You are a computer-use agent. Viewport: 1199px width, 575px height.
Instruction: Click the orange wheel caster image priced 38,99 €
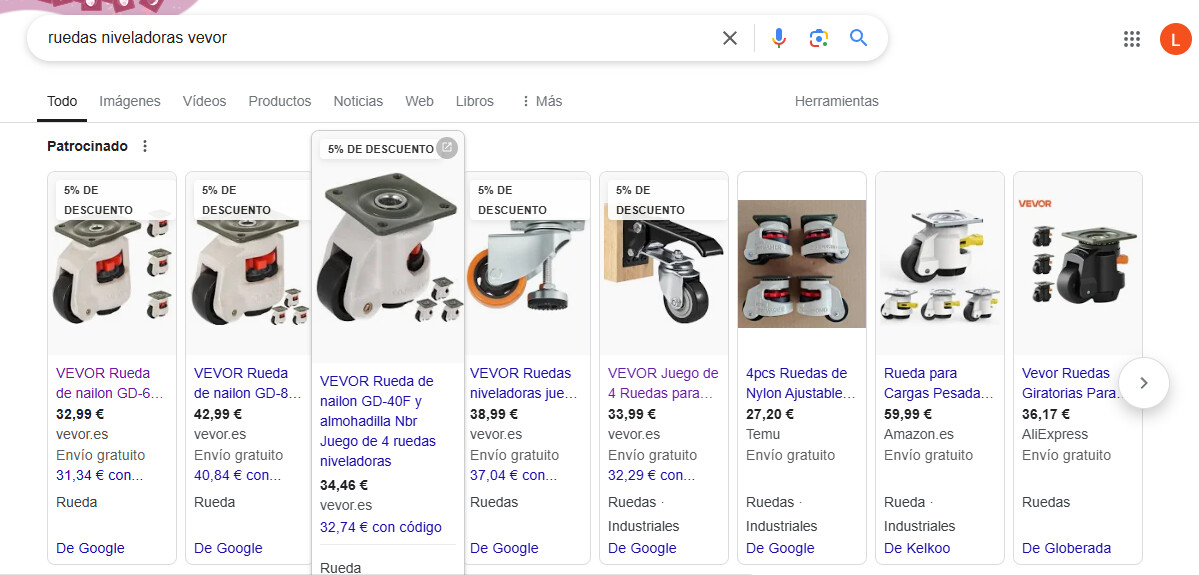[526, 264]
